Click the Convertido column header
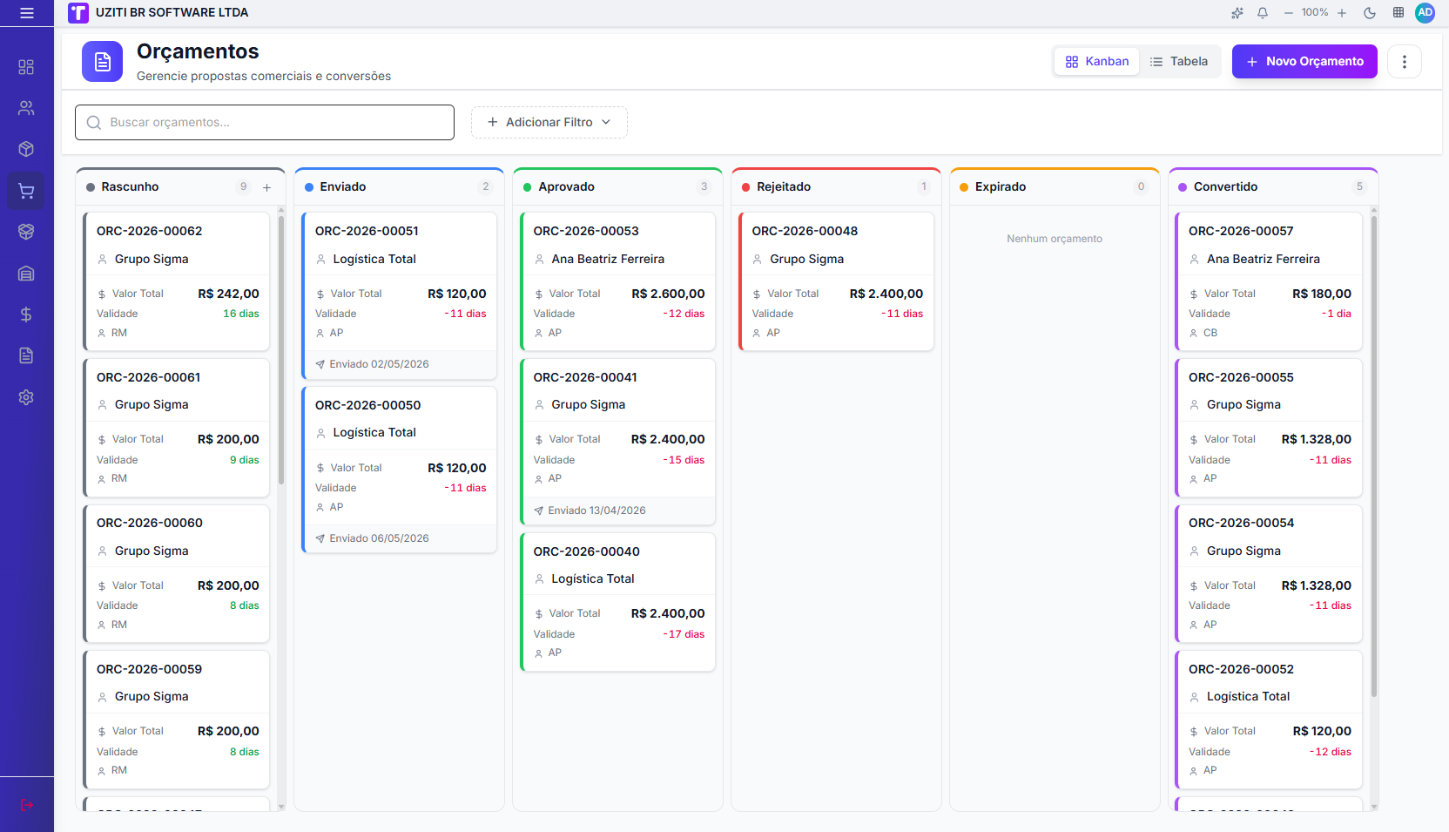Image resolution: width=1449 pixels, height=832 pixels. (x=1273, y=187)
